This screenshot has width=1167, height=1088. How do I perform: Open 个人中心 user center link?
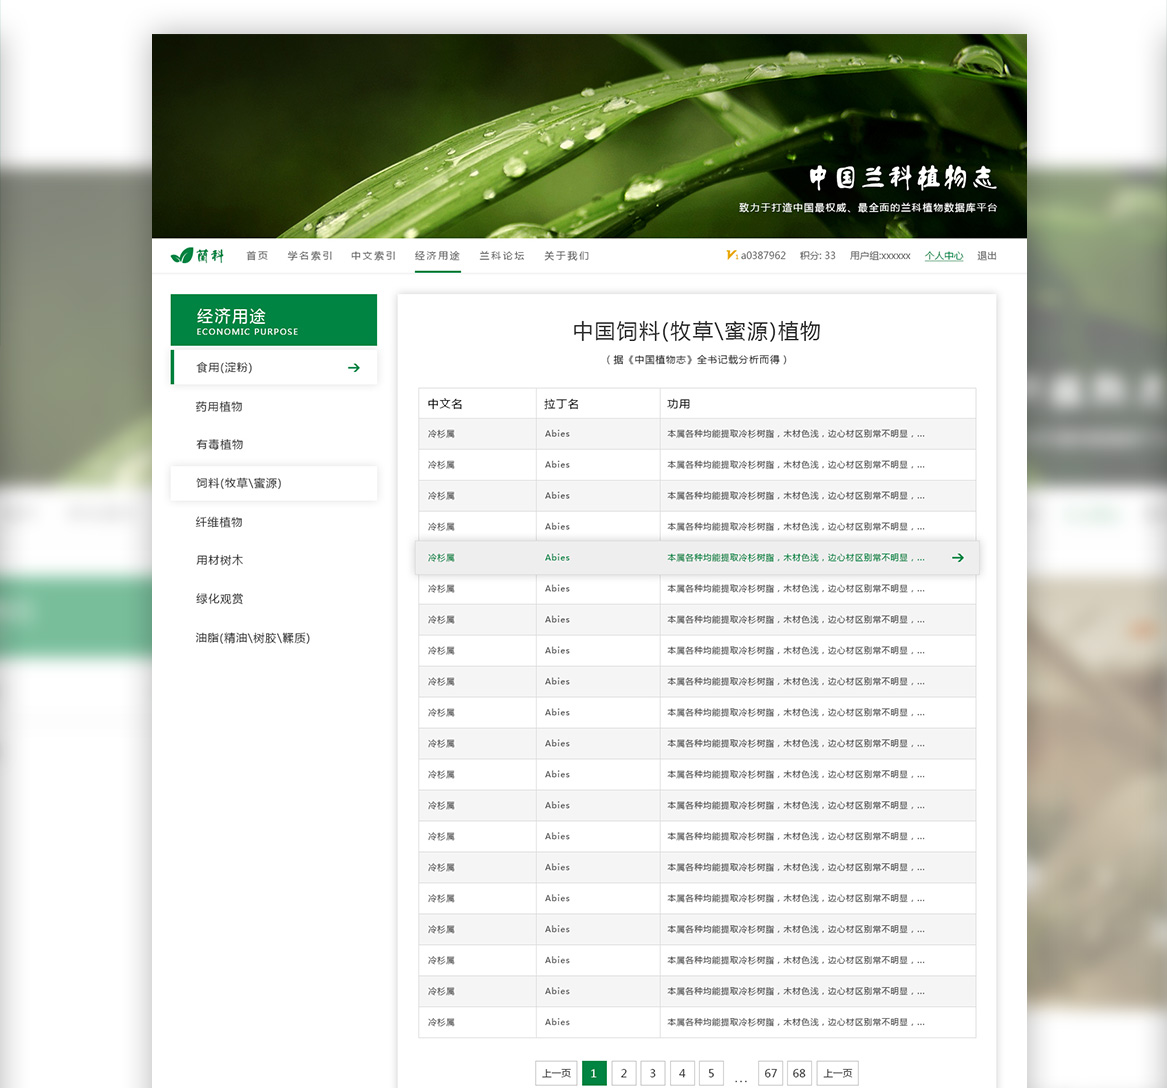click(943, 256)
